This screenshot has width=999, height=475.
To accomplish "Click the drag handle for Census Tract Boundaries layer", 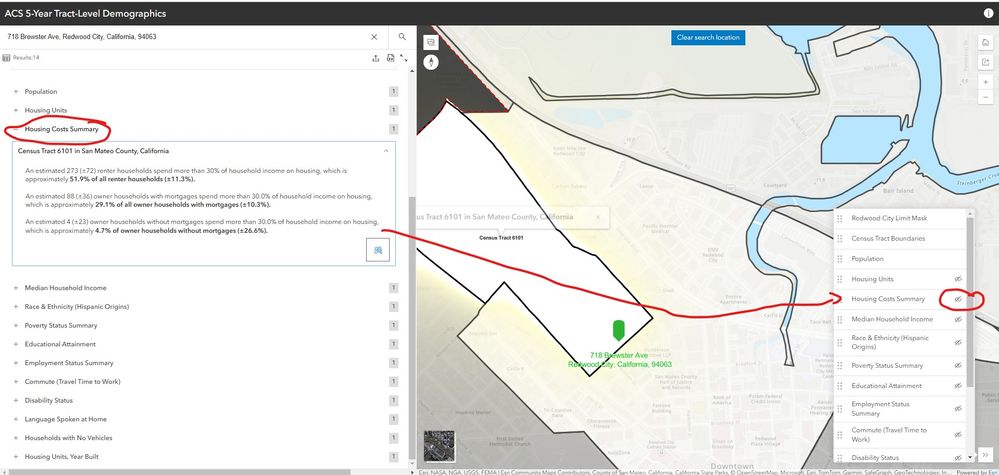I will (x=840, y=239).
